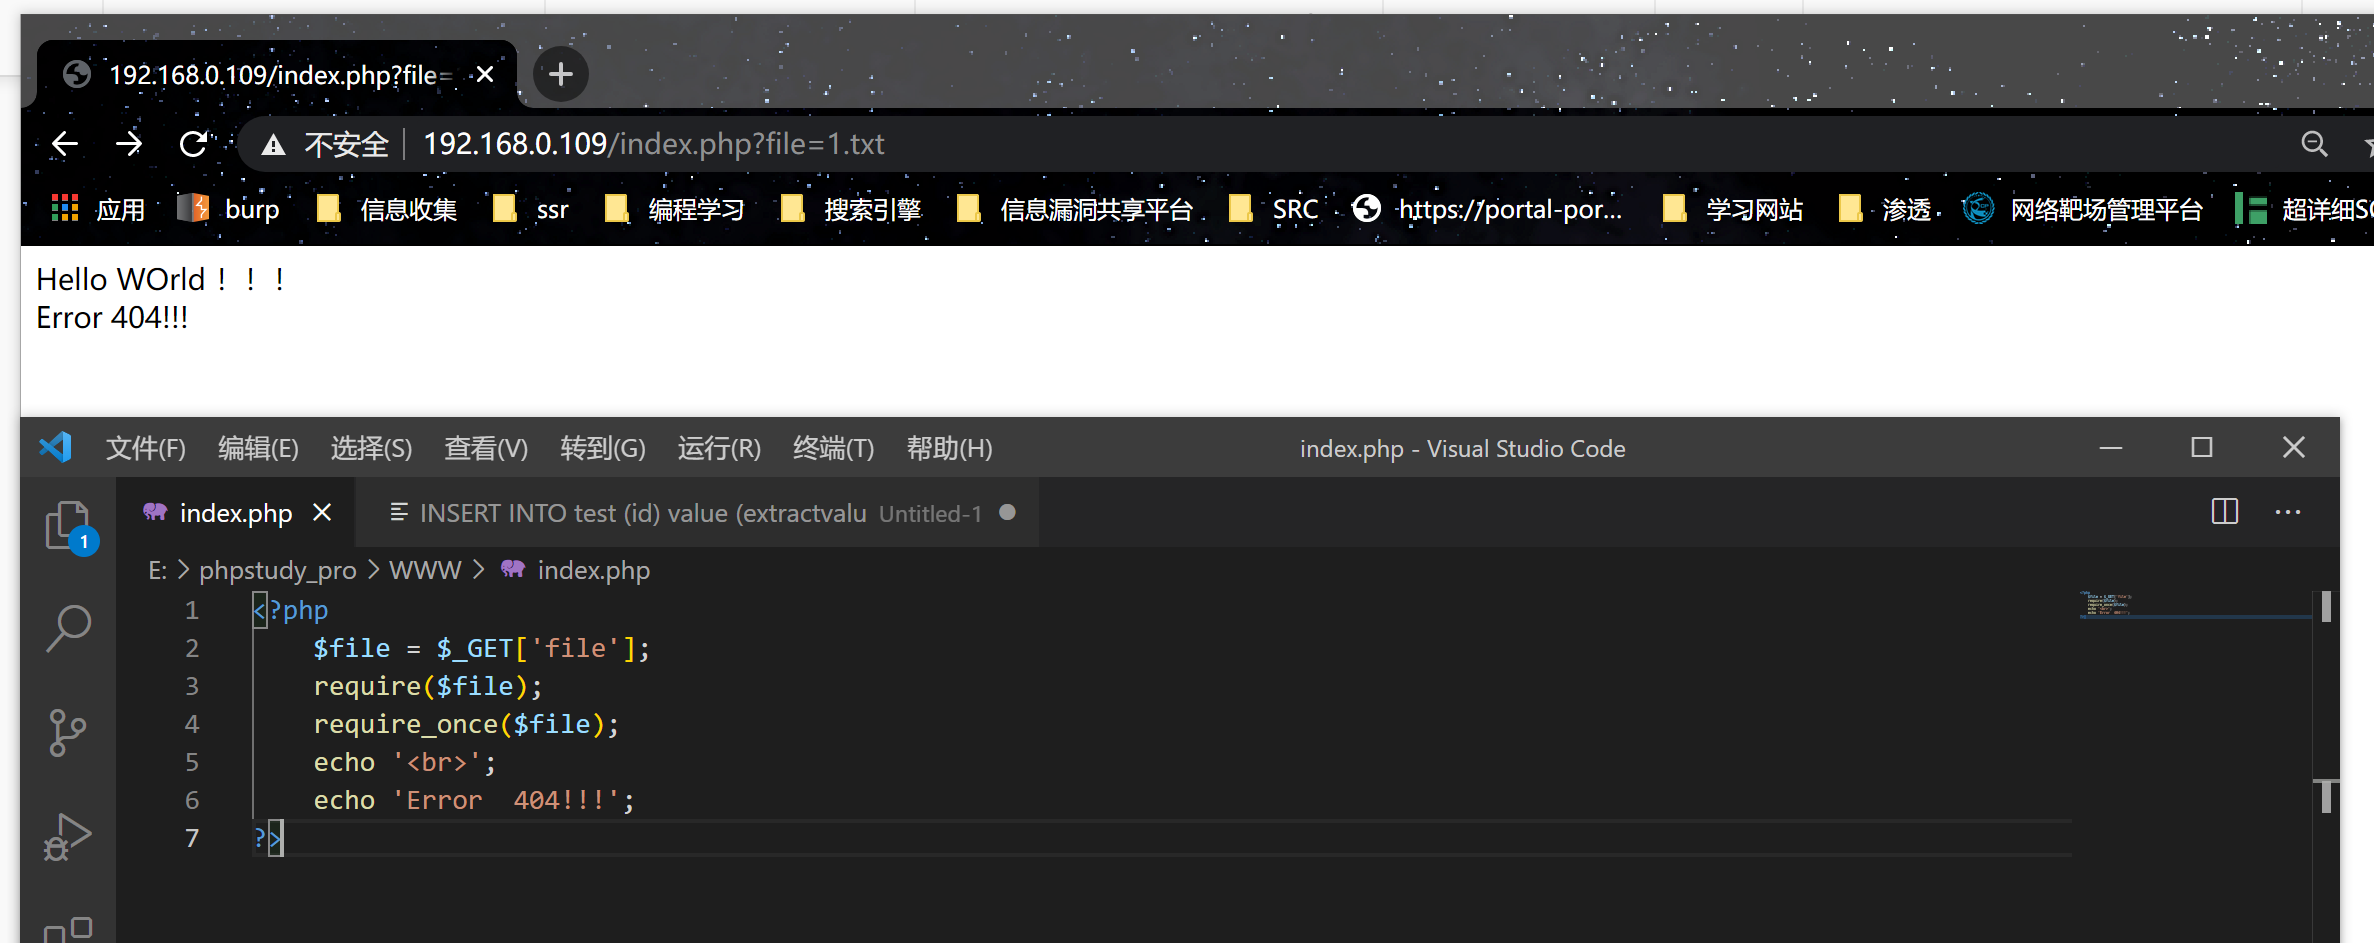This screenshot has height=943, width=2374.
Task: Reload the browser page
Action: point(194,144)
